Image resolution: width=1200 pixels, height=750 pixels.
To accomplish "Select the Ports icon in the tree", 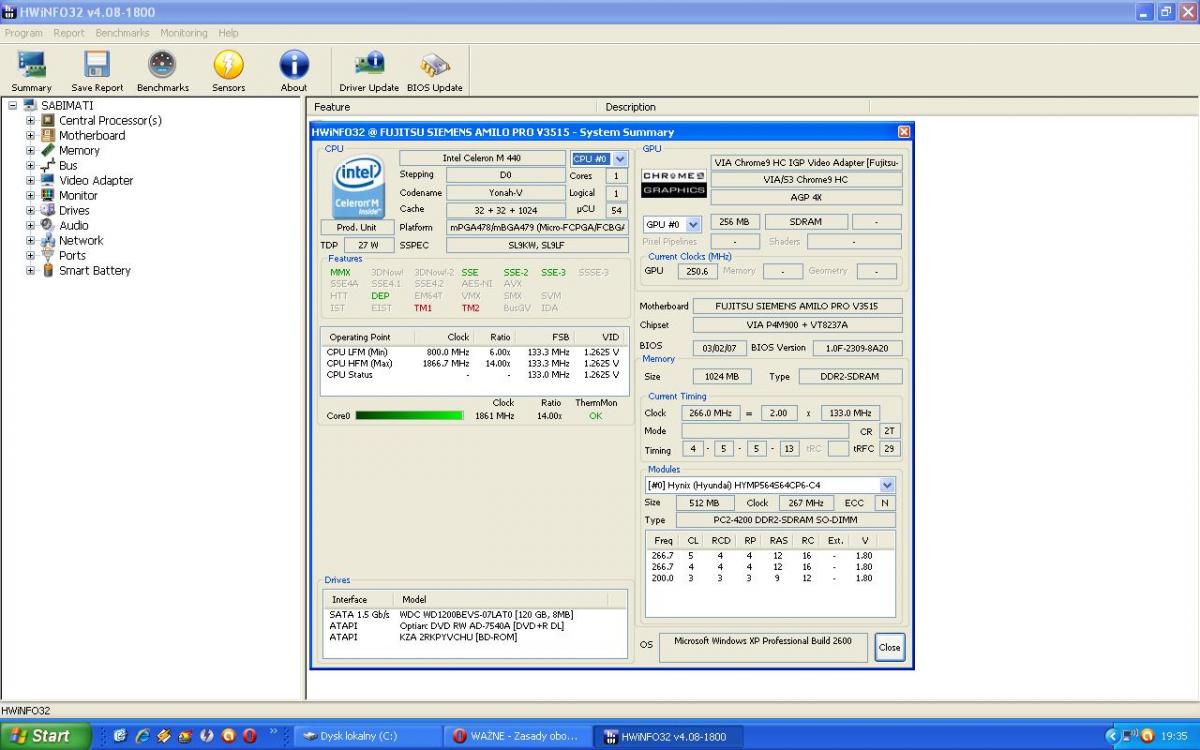I will pyautogui.click(x=48, y=255).
